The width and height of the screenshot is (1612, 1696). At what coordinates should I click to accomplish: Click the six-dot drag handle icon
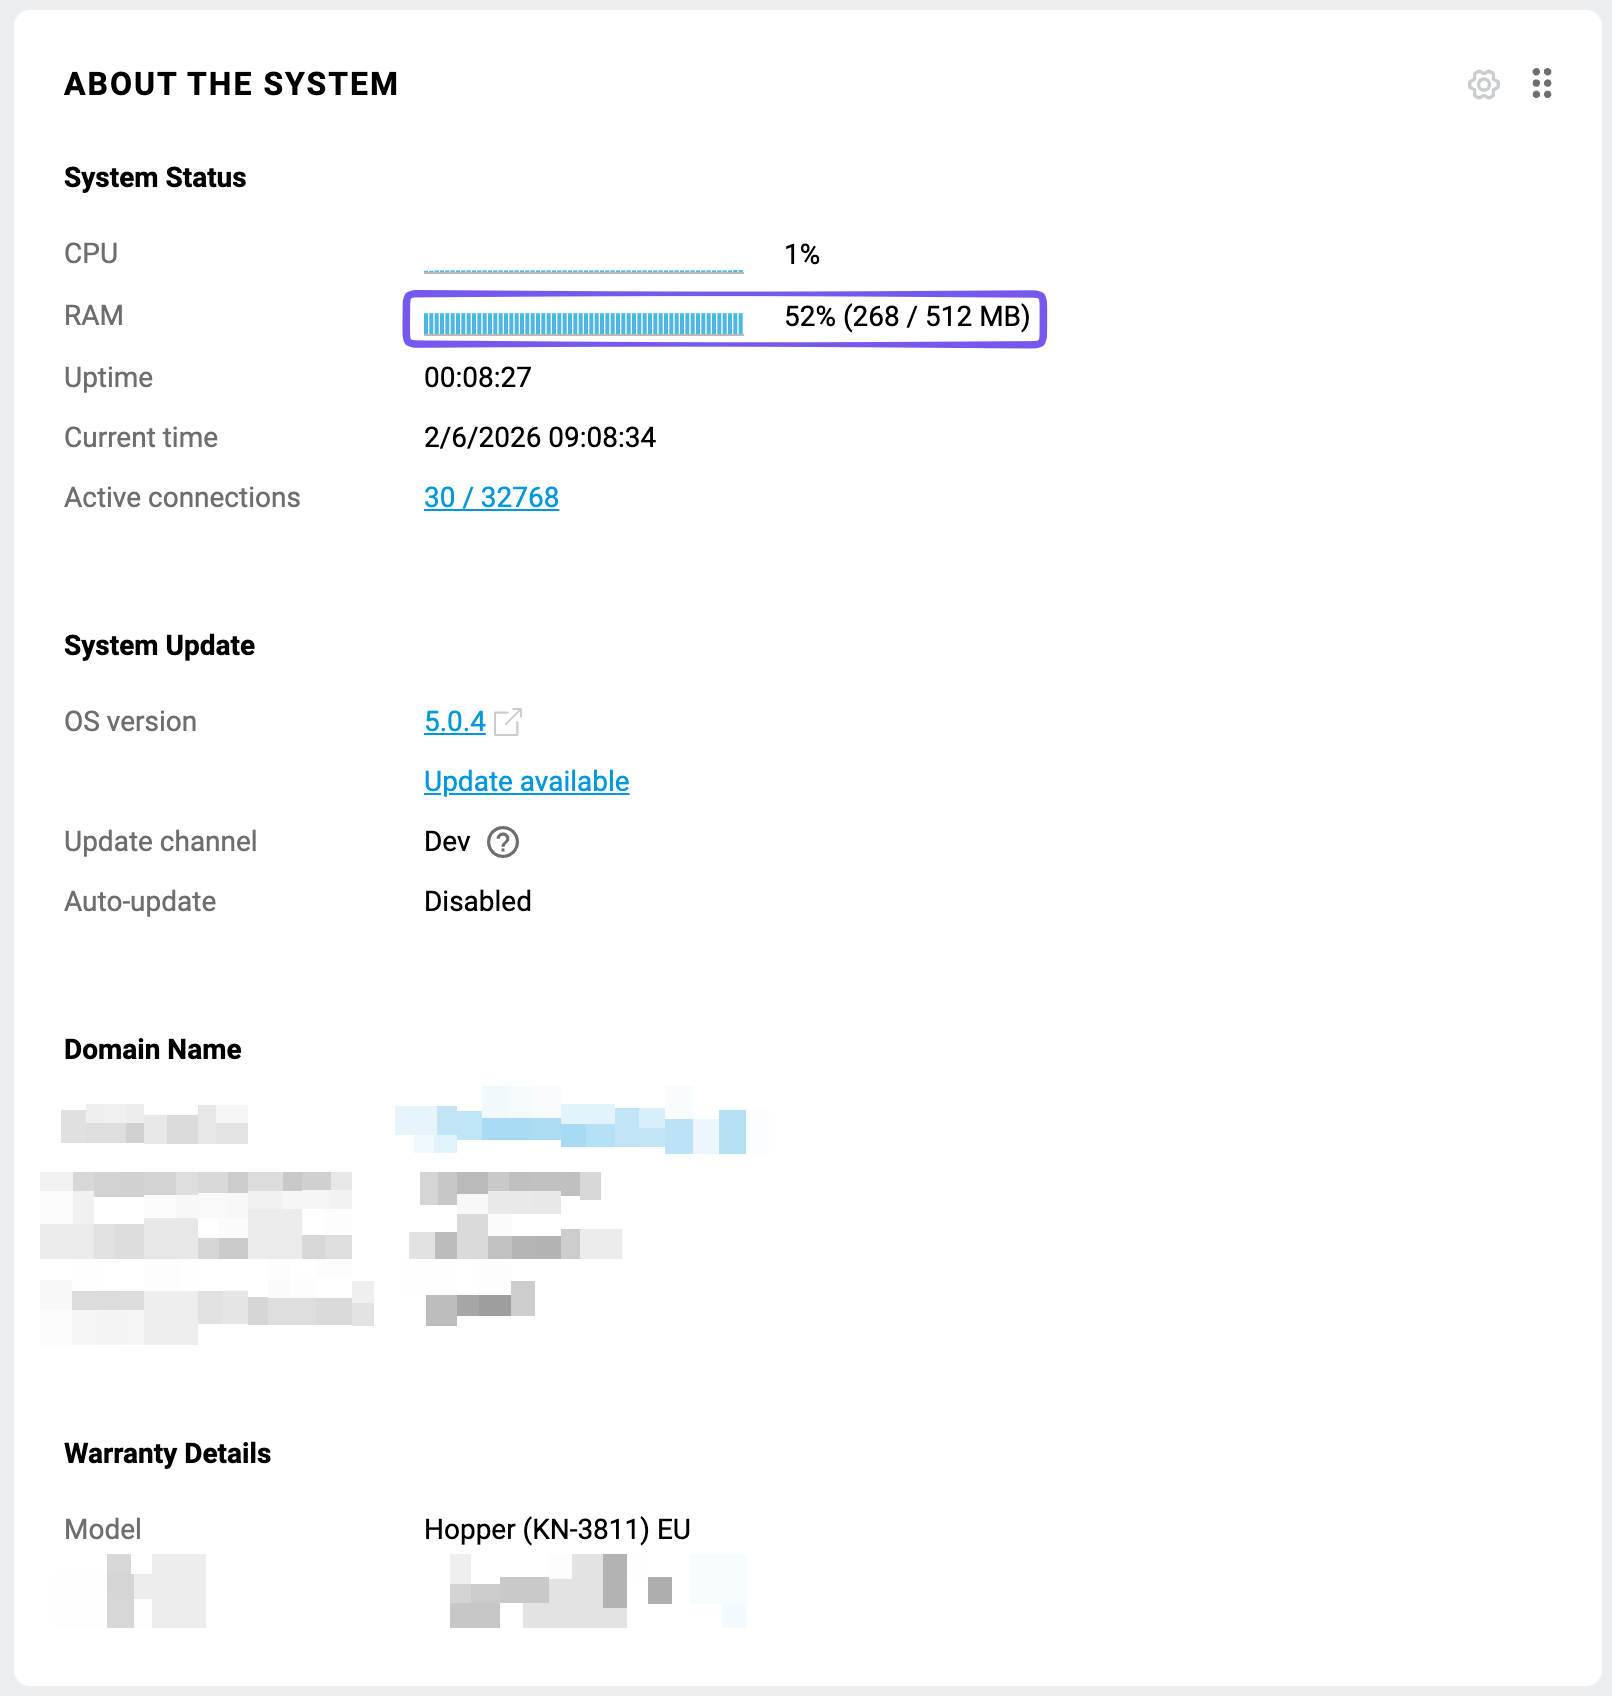1541,84
